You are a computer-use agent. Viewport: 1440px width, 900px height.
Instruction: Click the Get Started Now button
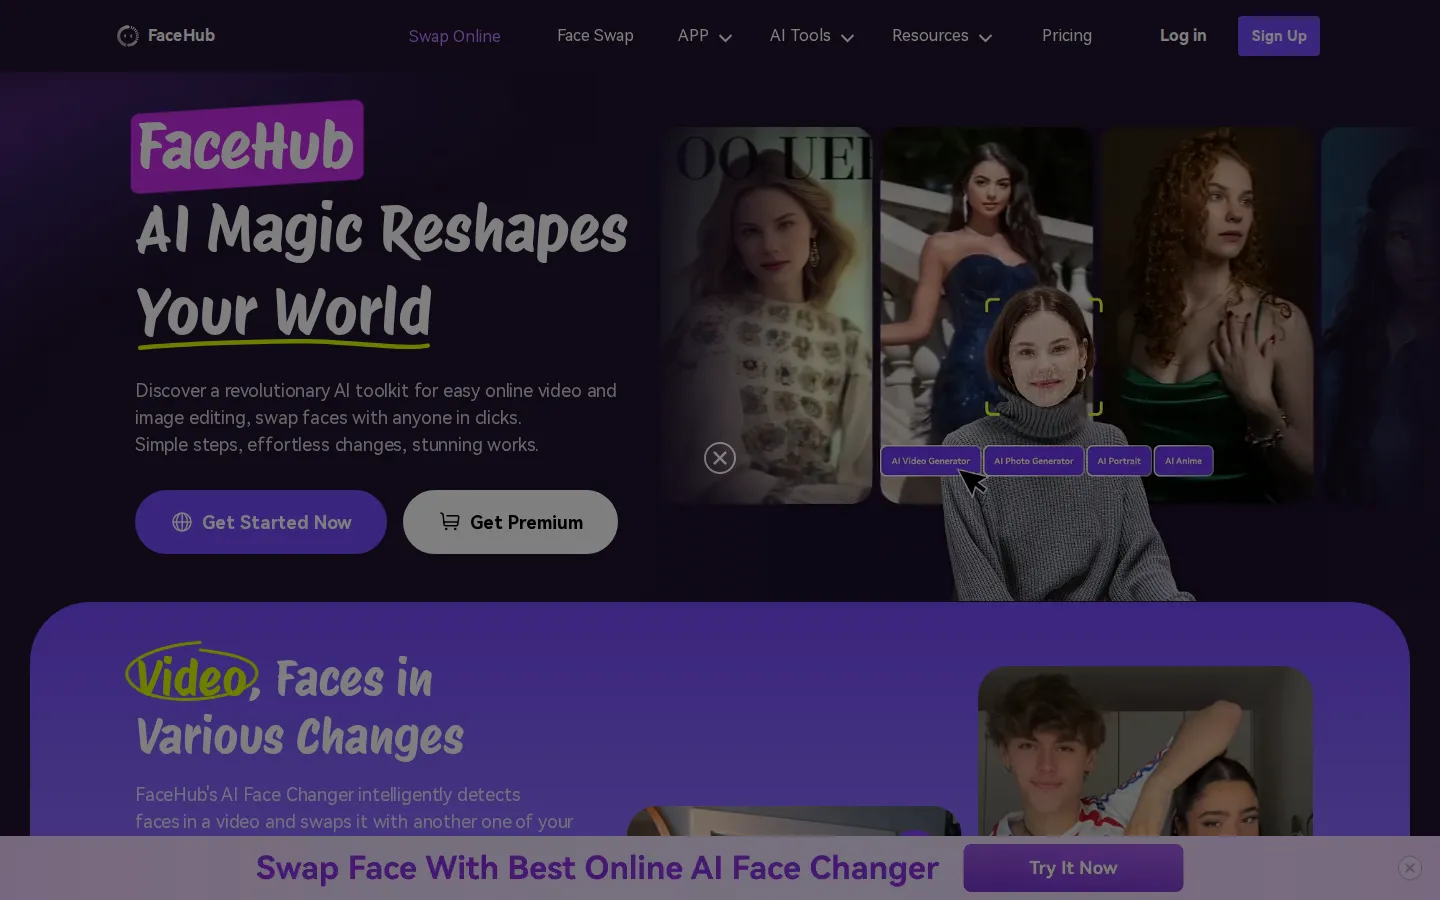click(261, 522)
